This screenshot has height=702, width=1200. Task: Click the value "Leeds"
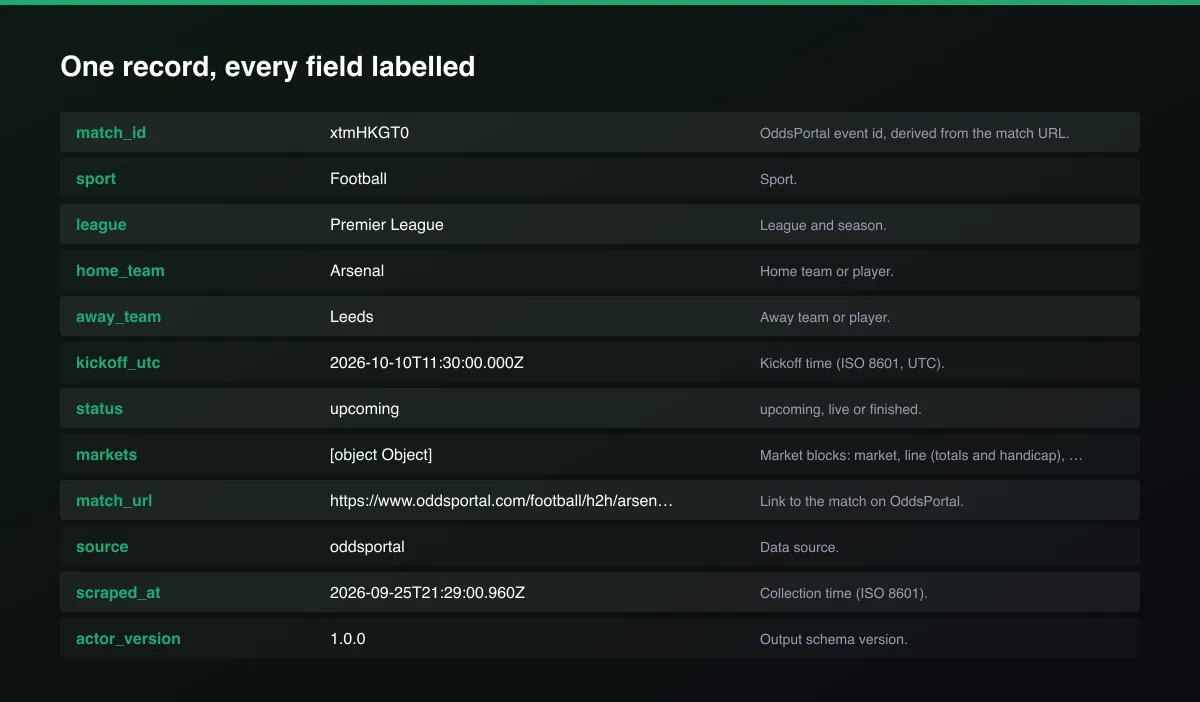click(352, 317)
